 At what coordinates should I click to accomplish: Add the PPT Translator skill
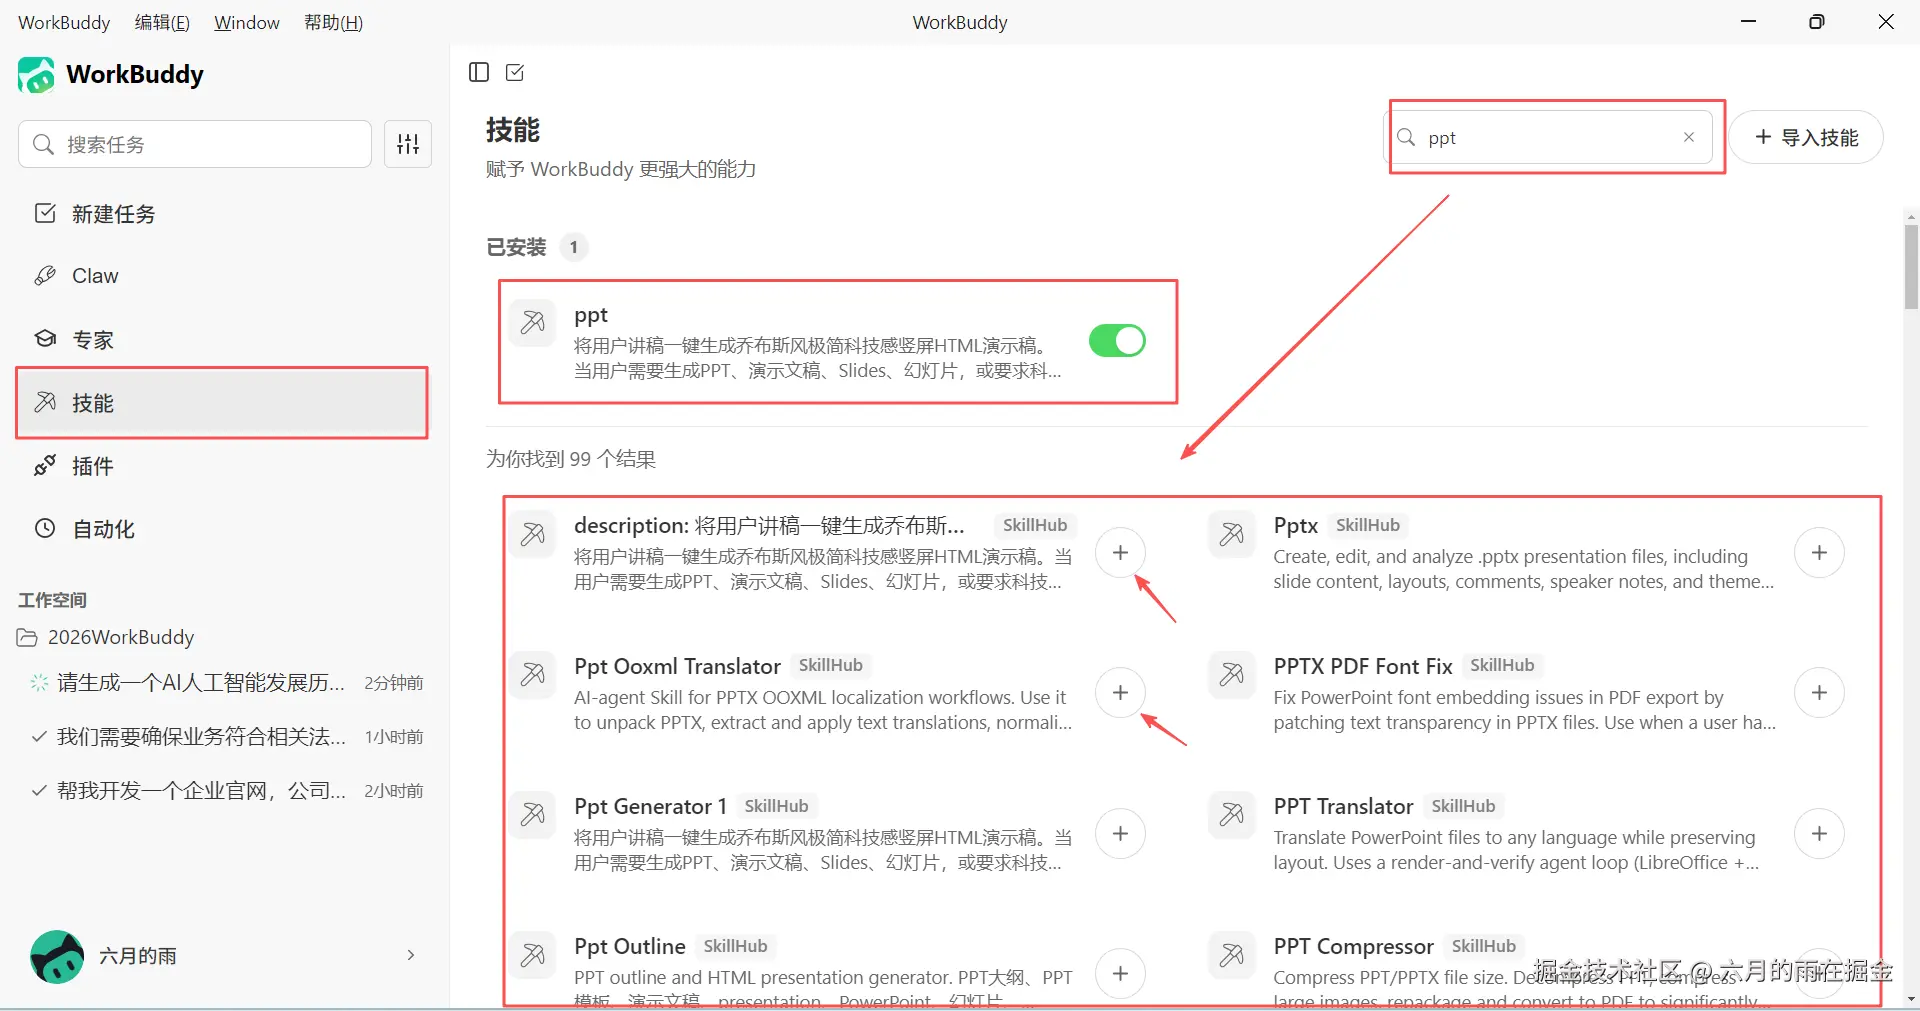click(x=1819, y=834)
